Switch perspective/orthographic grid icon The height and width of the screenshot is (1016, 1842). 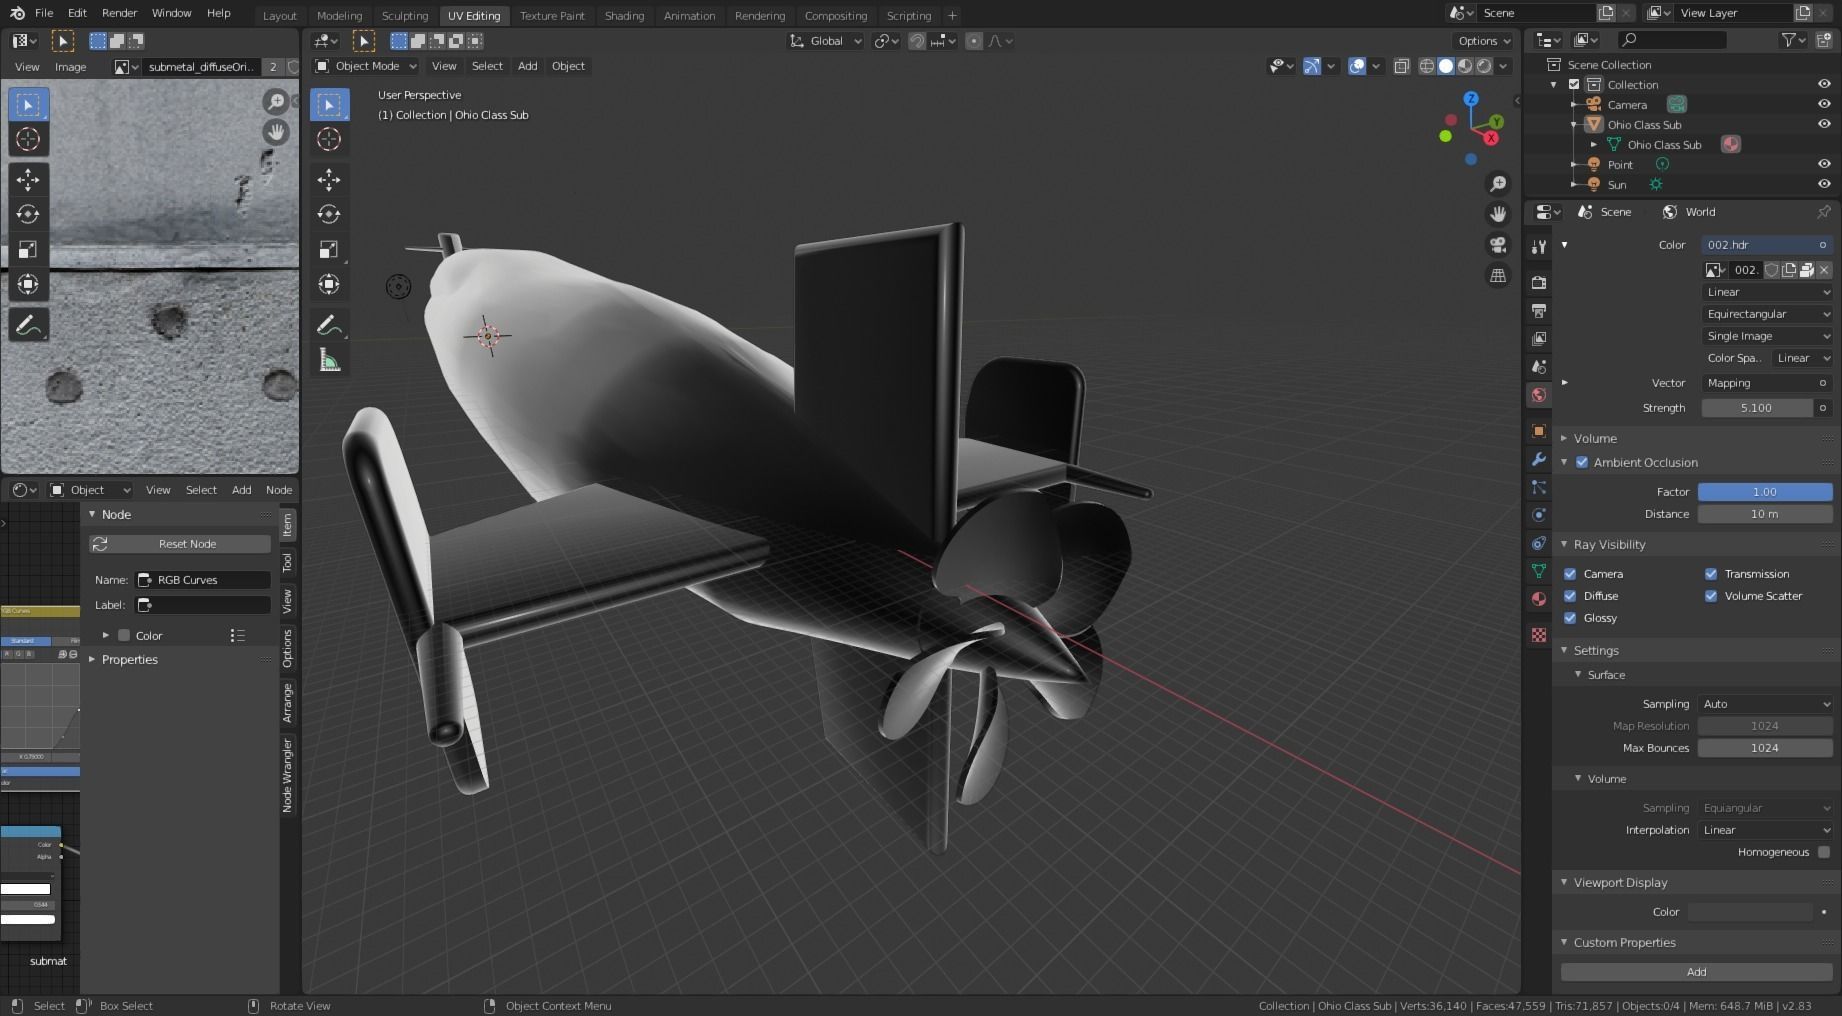[1498, 276]
